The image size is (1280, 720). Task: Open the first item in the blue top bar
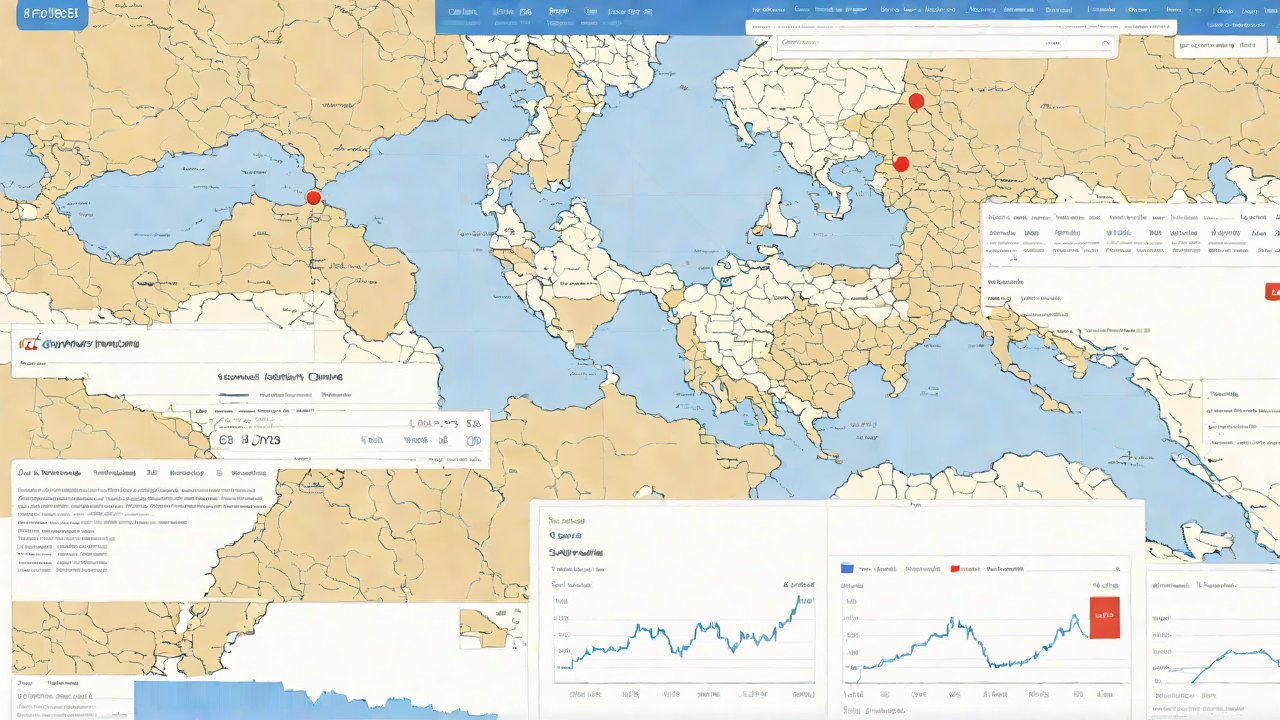point(462,12)
